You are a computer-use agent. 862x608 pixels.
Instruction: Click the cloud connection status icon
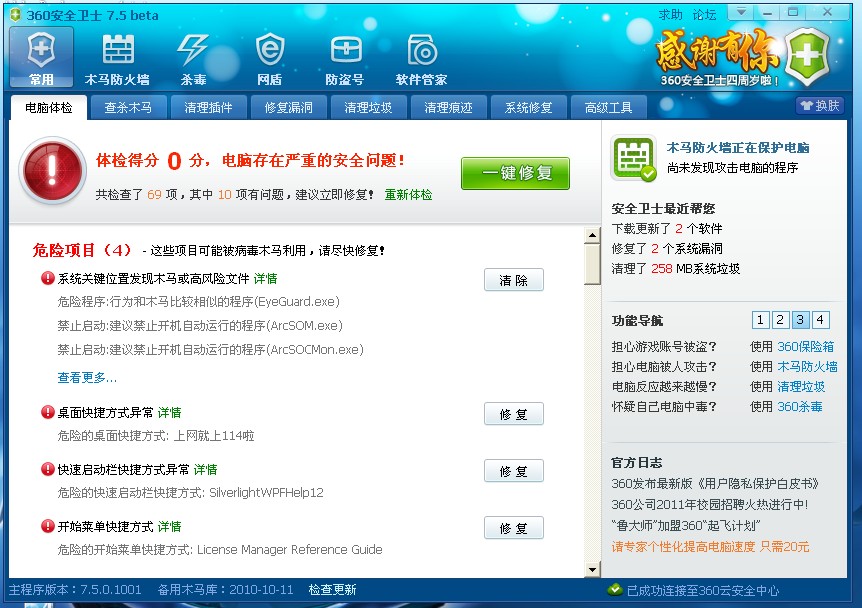[x=615, y=590]
